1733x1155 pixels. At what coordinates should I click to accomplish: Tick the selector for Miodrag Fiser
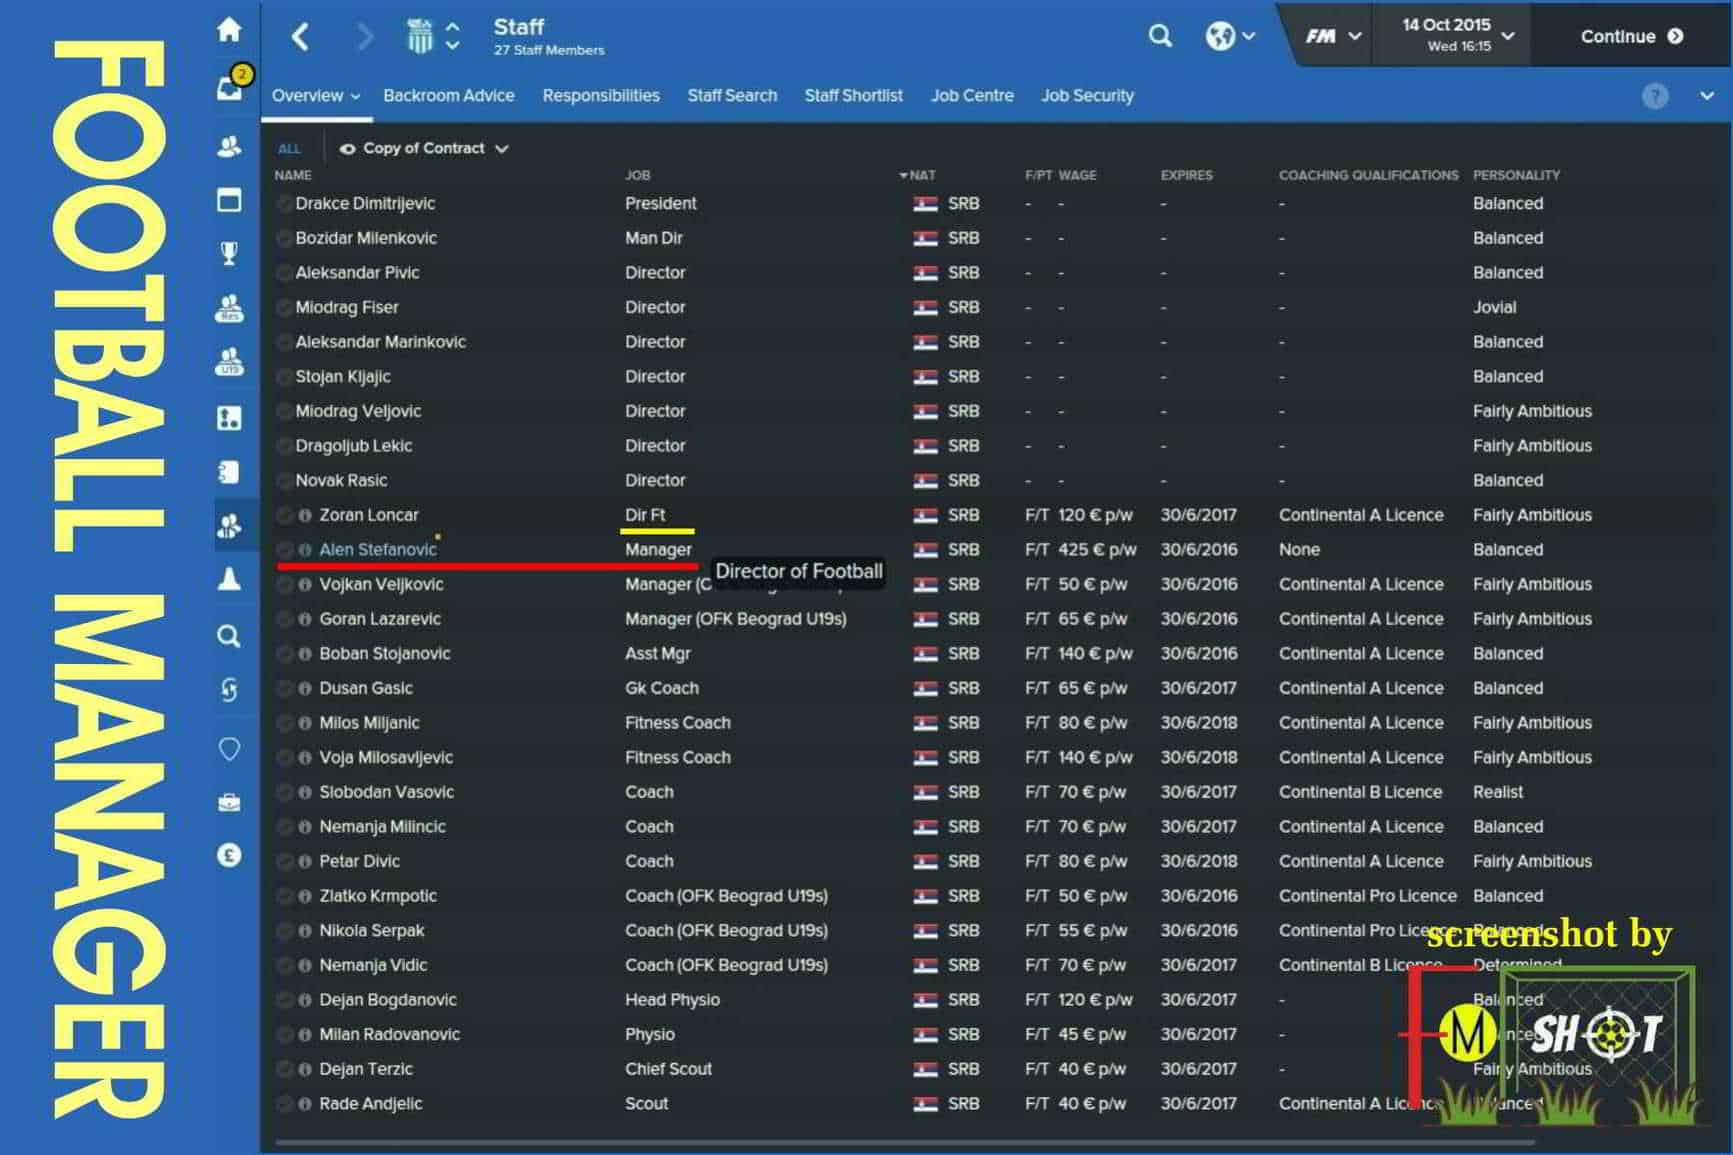tap(285, 308)
